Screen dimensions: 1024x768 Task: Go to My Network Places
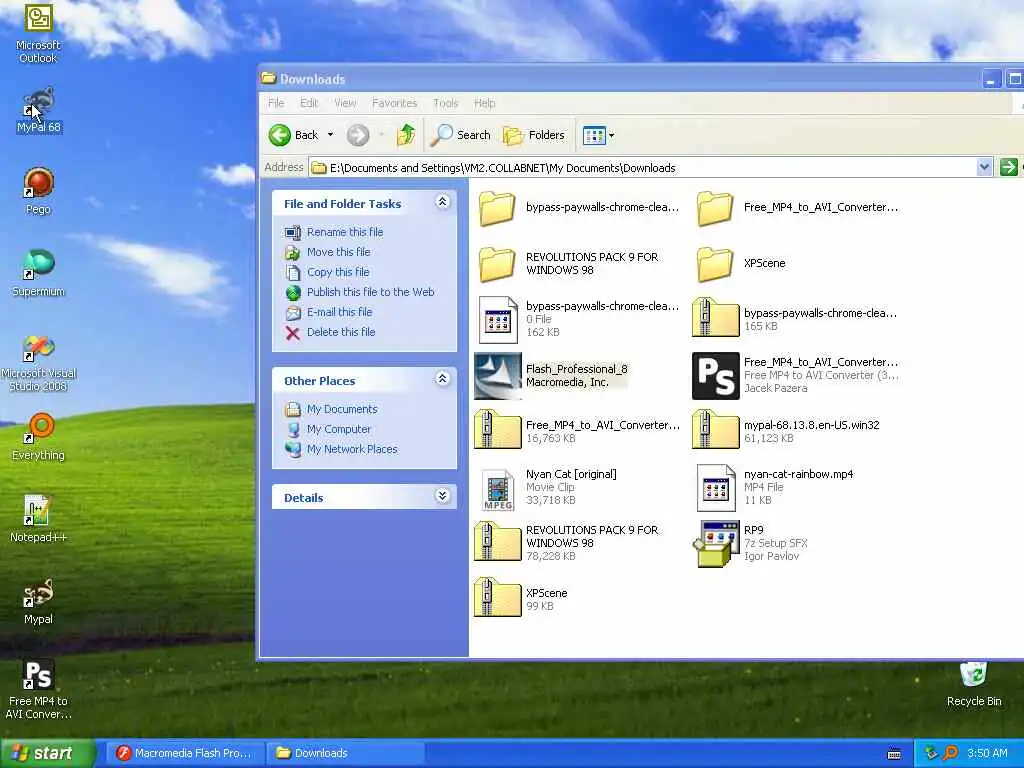352,449
